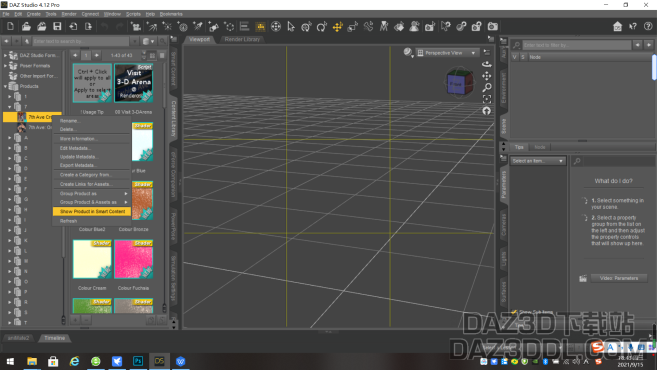Toggle the S selectable column header

tap(522, 57)
